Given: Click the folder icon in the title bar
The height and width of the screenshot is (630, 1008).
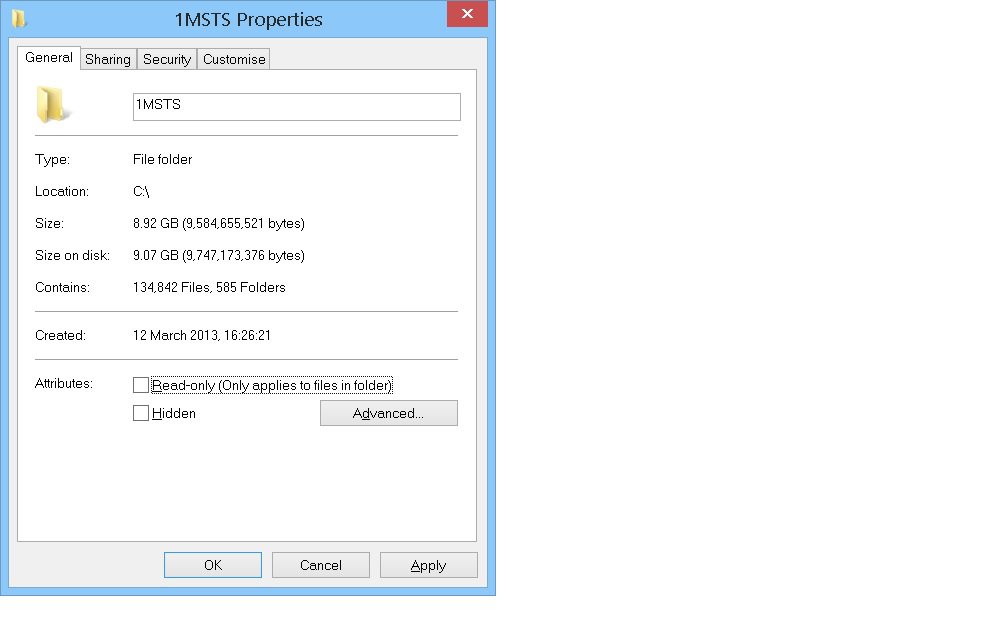Looking at the screenshot, I should pos(19,19).
